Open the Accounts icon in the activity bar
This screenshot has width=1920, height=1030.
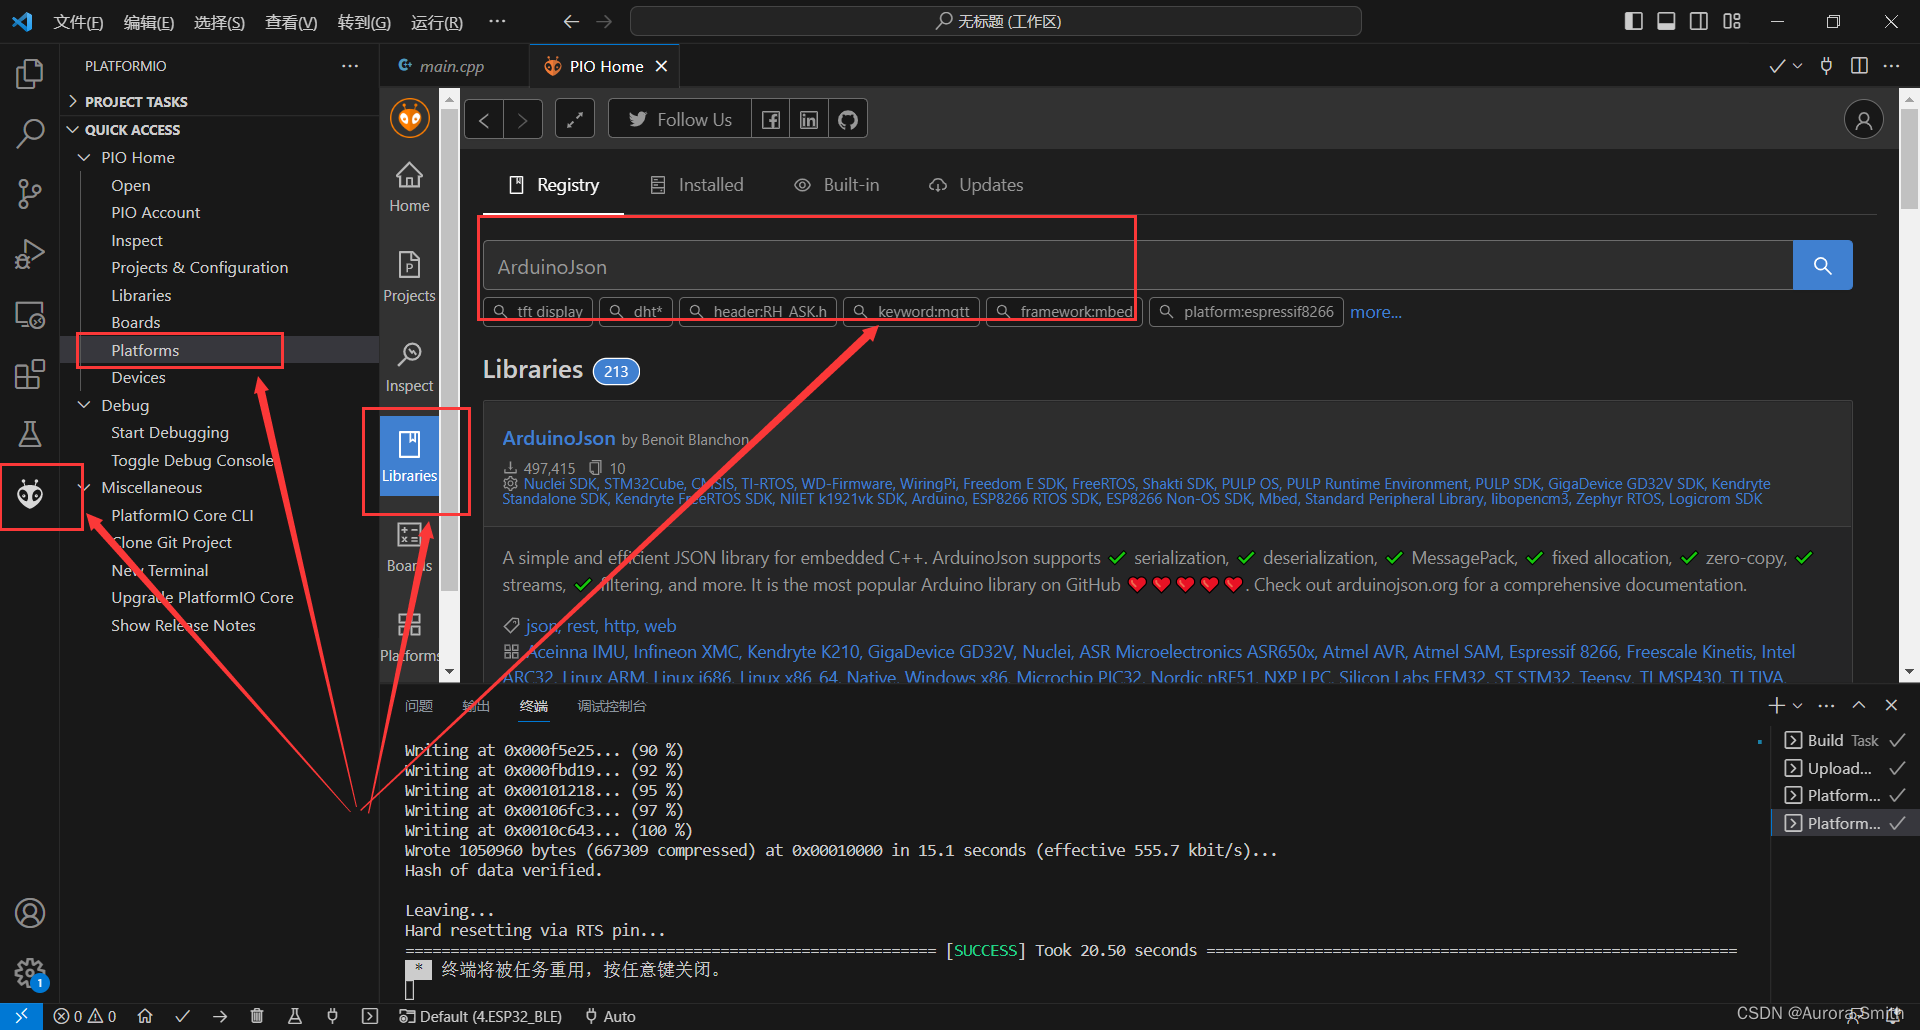click(x=30, y=913)
